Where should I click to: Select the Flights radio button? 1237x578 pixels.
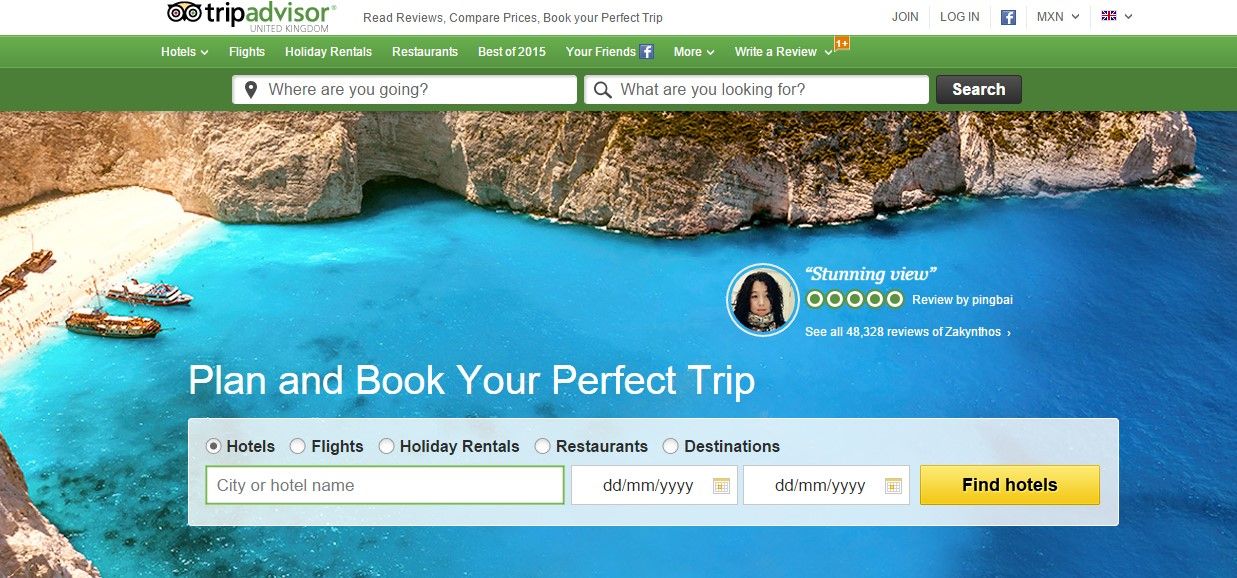[x=297, y=446]
